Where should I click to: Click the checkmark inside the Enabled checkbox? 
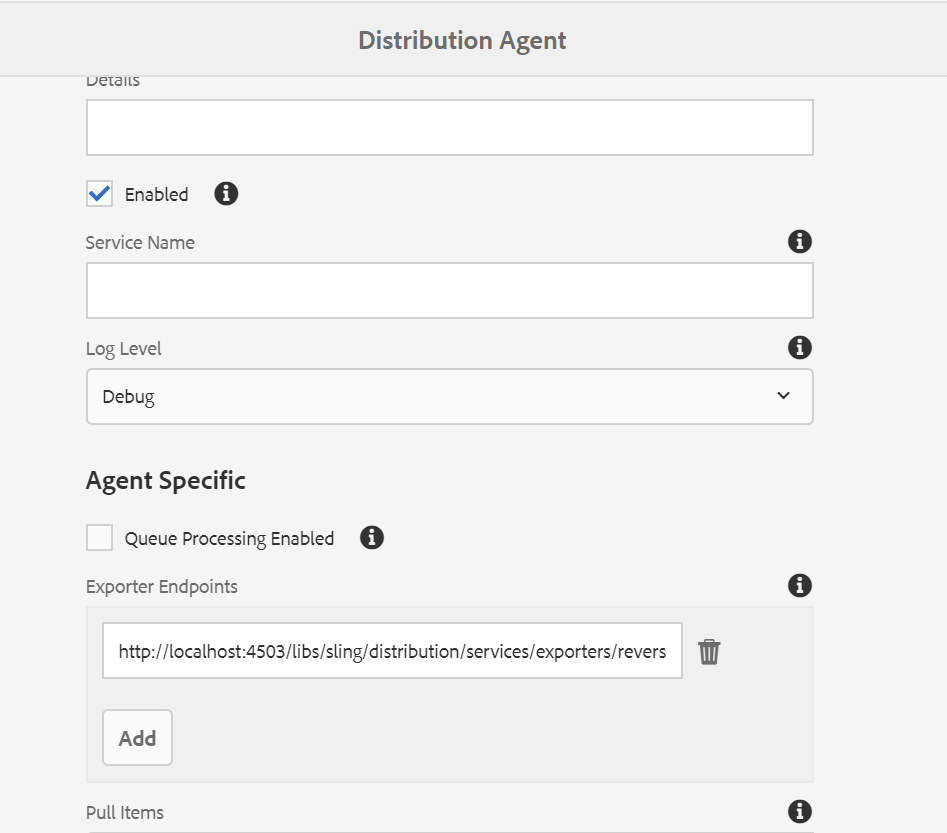98,193
